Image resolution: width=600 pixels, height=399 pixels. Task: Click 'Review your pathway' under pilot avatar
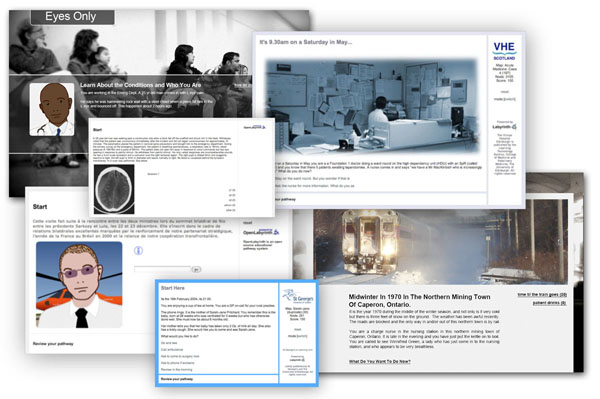[x=53, y=344]
